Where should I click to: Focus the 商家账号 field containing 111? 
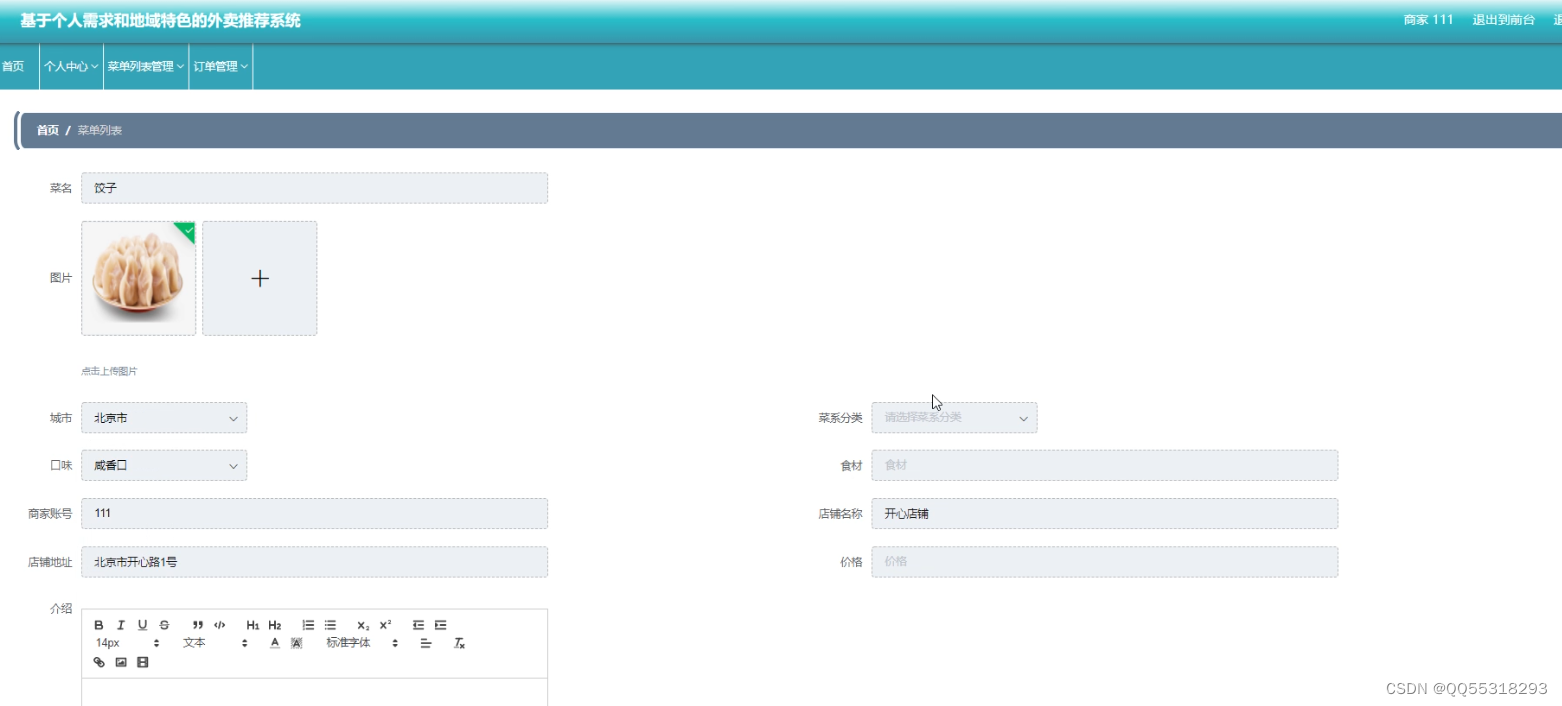[314, 514]
